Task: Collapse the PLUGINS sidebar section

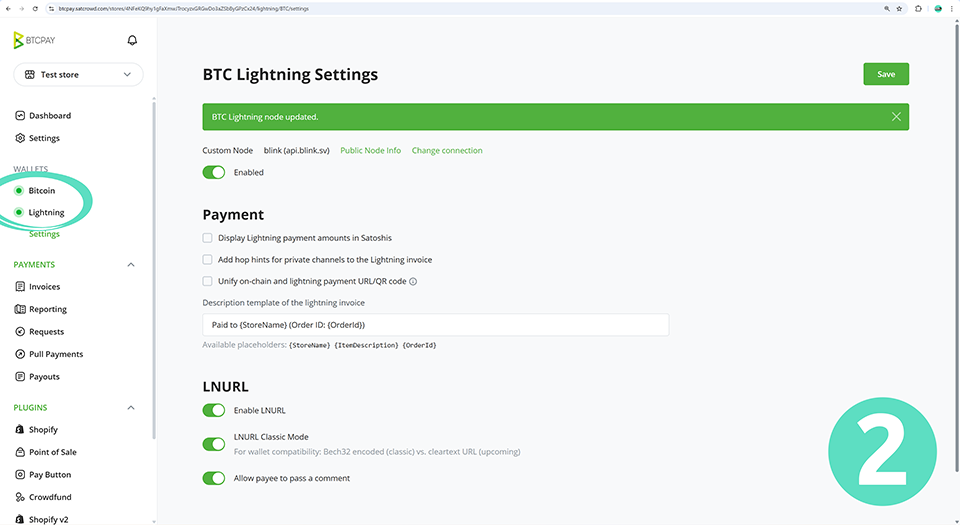Action: point(131,408)
